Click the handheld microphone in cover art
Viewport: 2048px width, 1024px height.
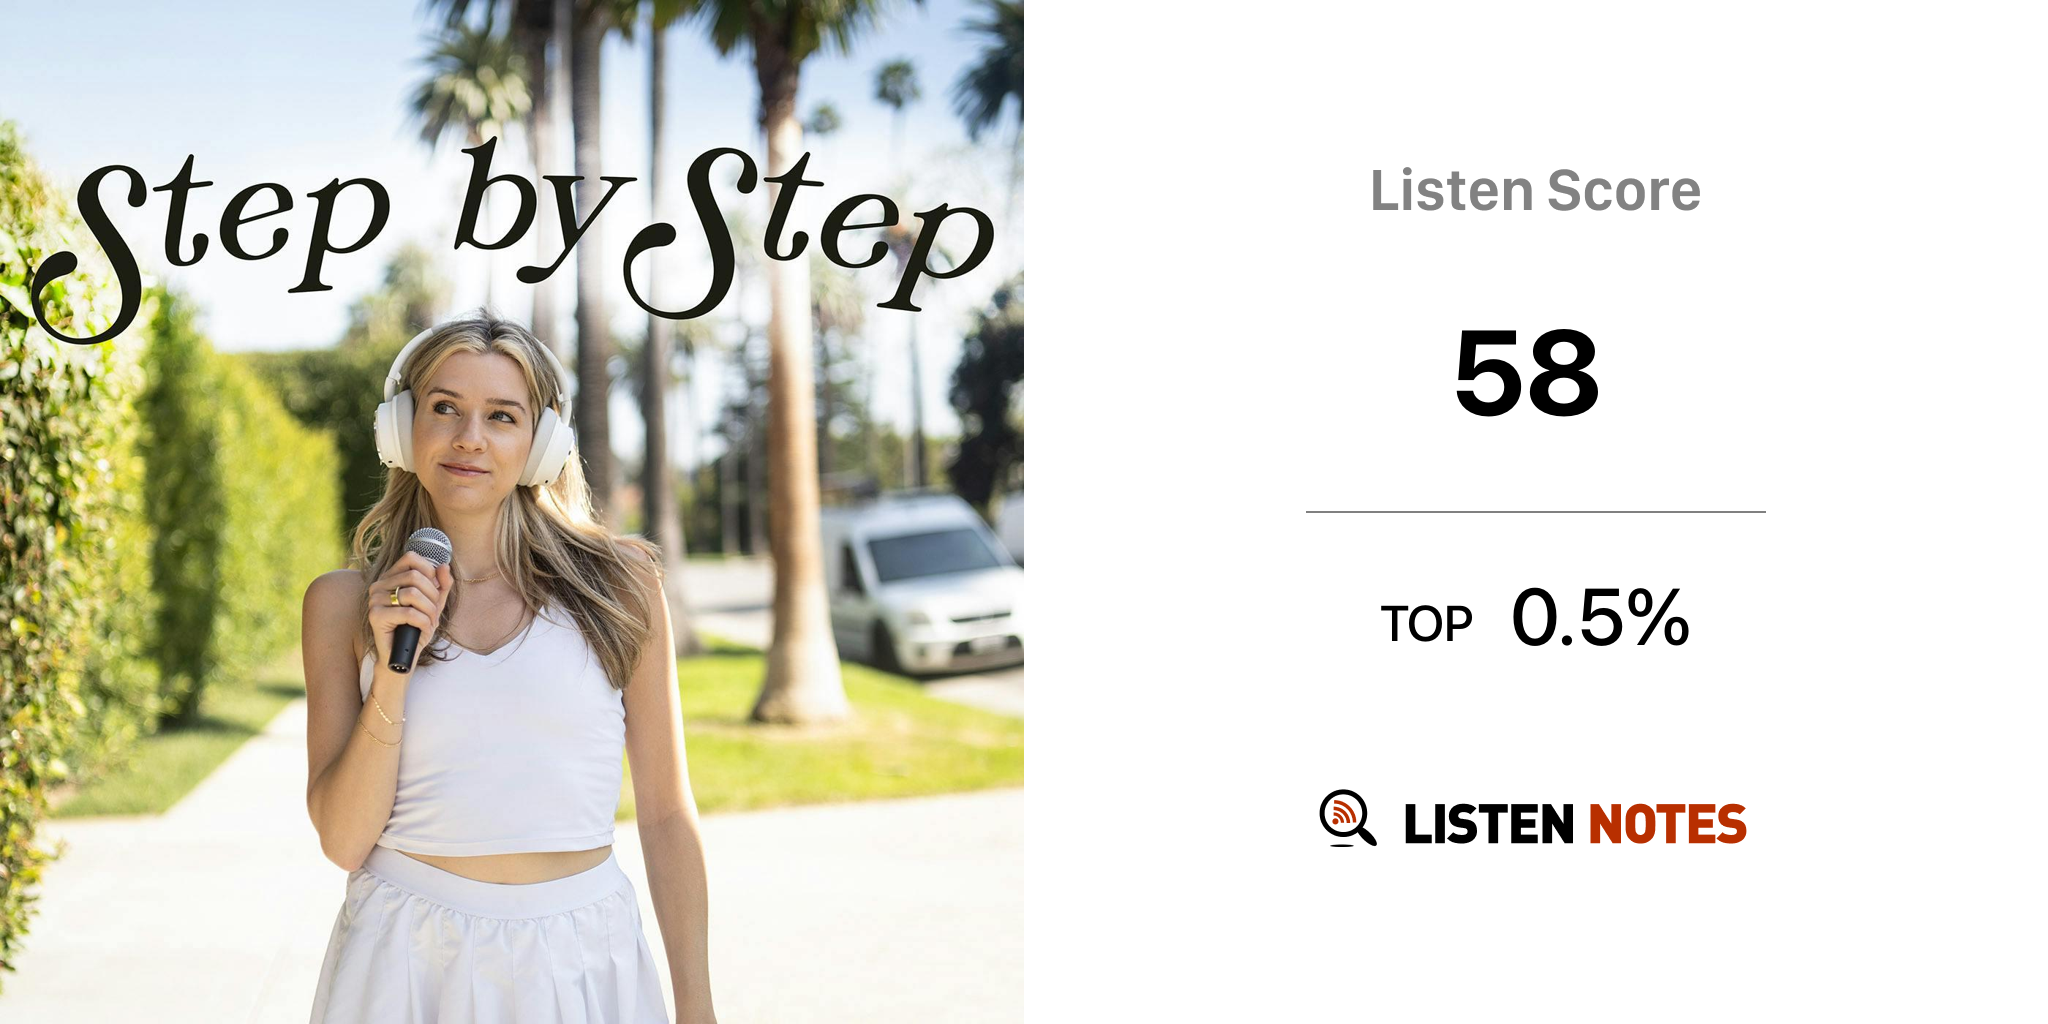pyautogui.click(x=418, y=599)
